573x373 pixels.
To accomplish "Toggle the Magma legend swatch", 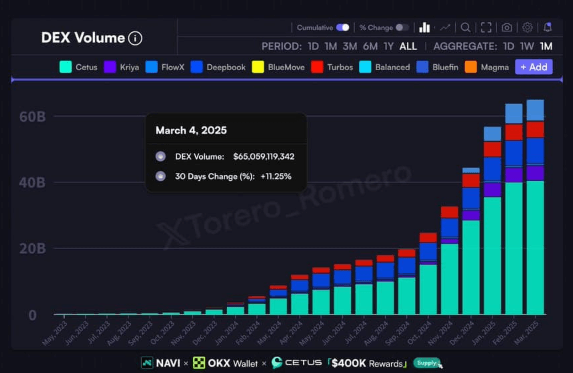I will coord(471,67).
